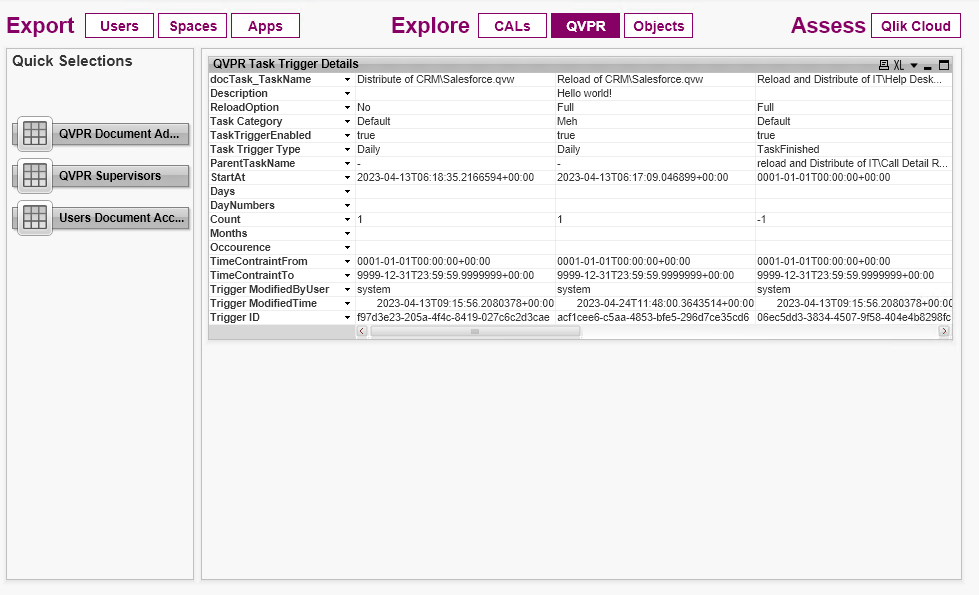Switch to the CALs tab

point(511,25)
